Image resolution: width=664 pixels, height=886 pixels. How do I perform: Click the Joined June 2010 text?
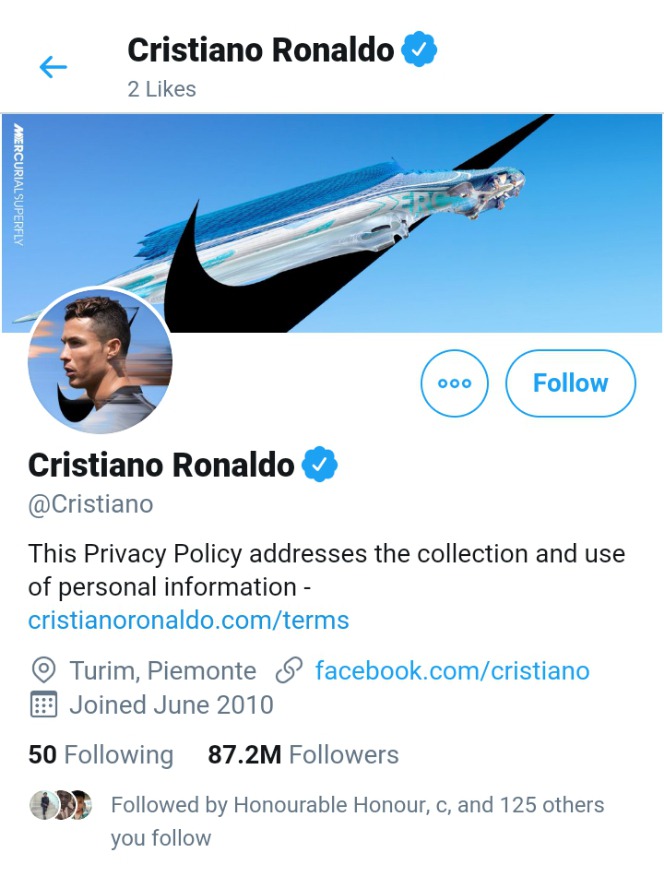(x=171, y=704)
